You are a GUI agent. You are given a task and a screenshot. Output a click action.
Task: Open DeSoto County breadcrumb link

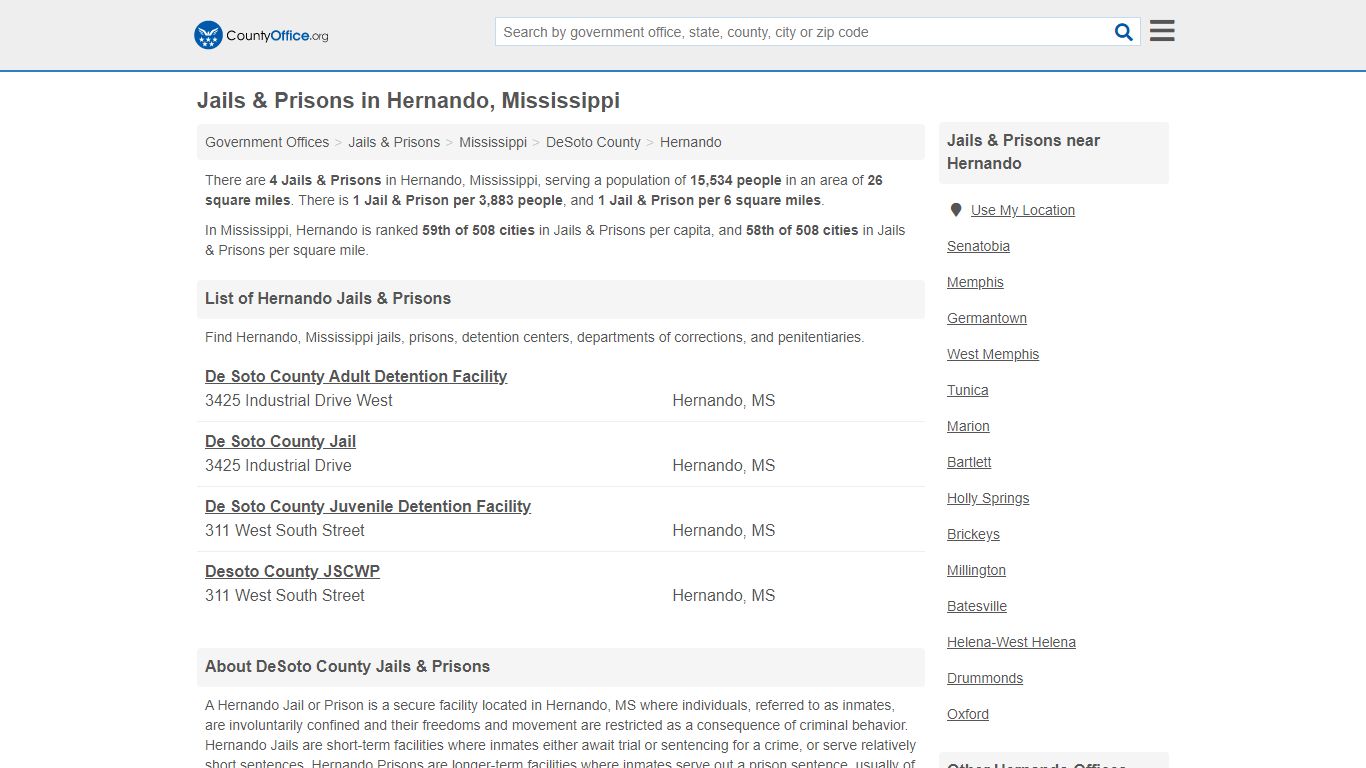click(x=593, y=142)
